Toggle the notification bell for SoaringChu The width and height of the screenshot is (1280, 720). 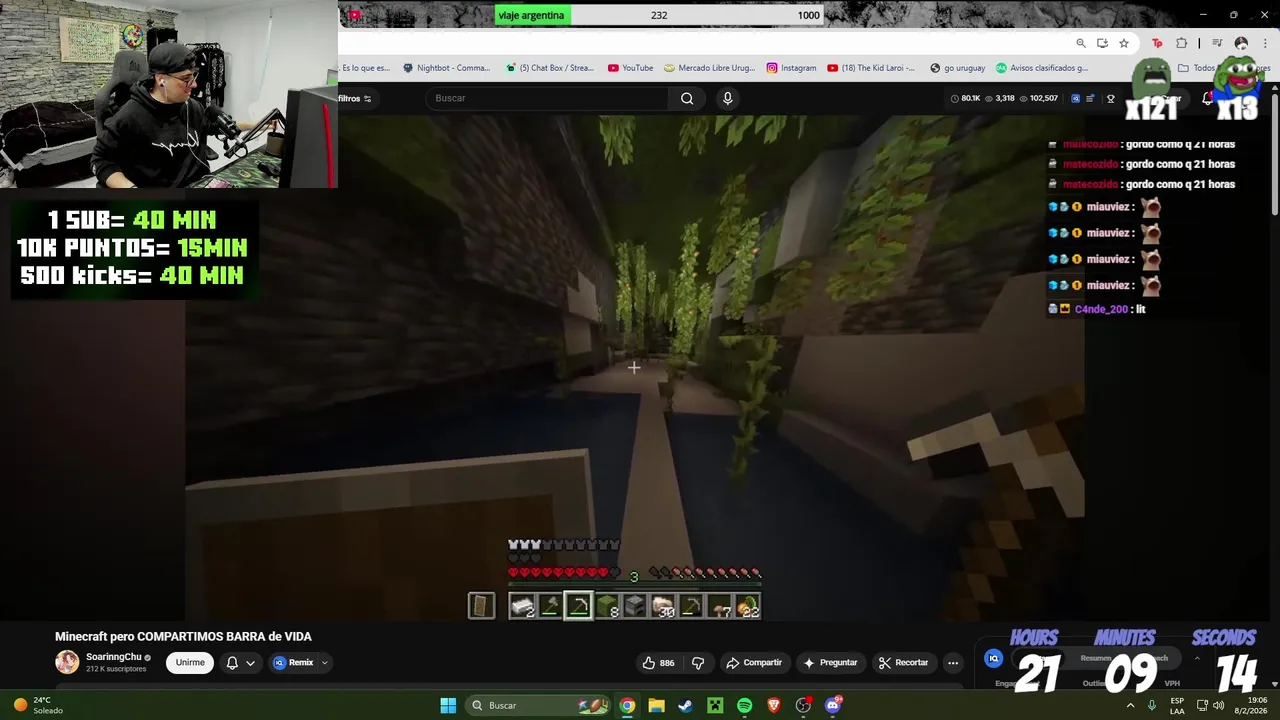(x=232, y=662)
